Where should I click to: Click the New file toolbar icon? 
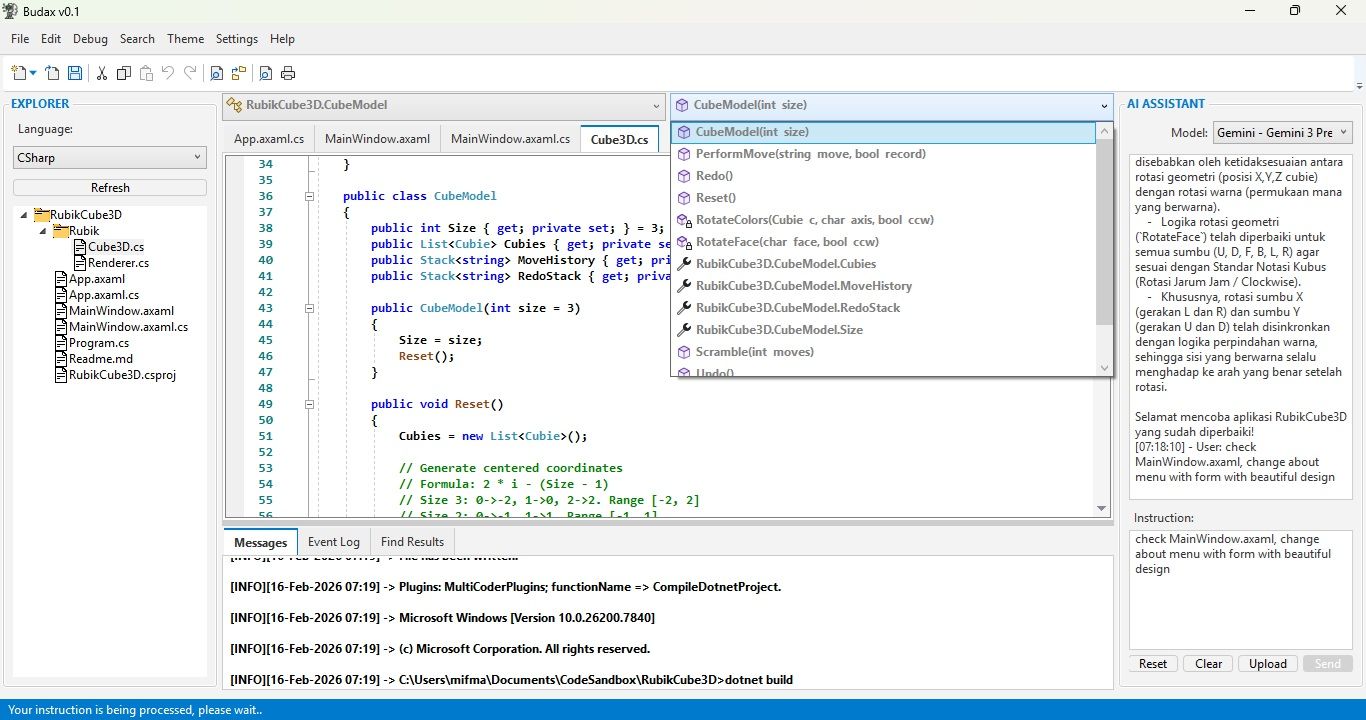[x=20, y=73]
